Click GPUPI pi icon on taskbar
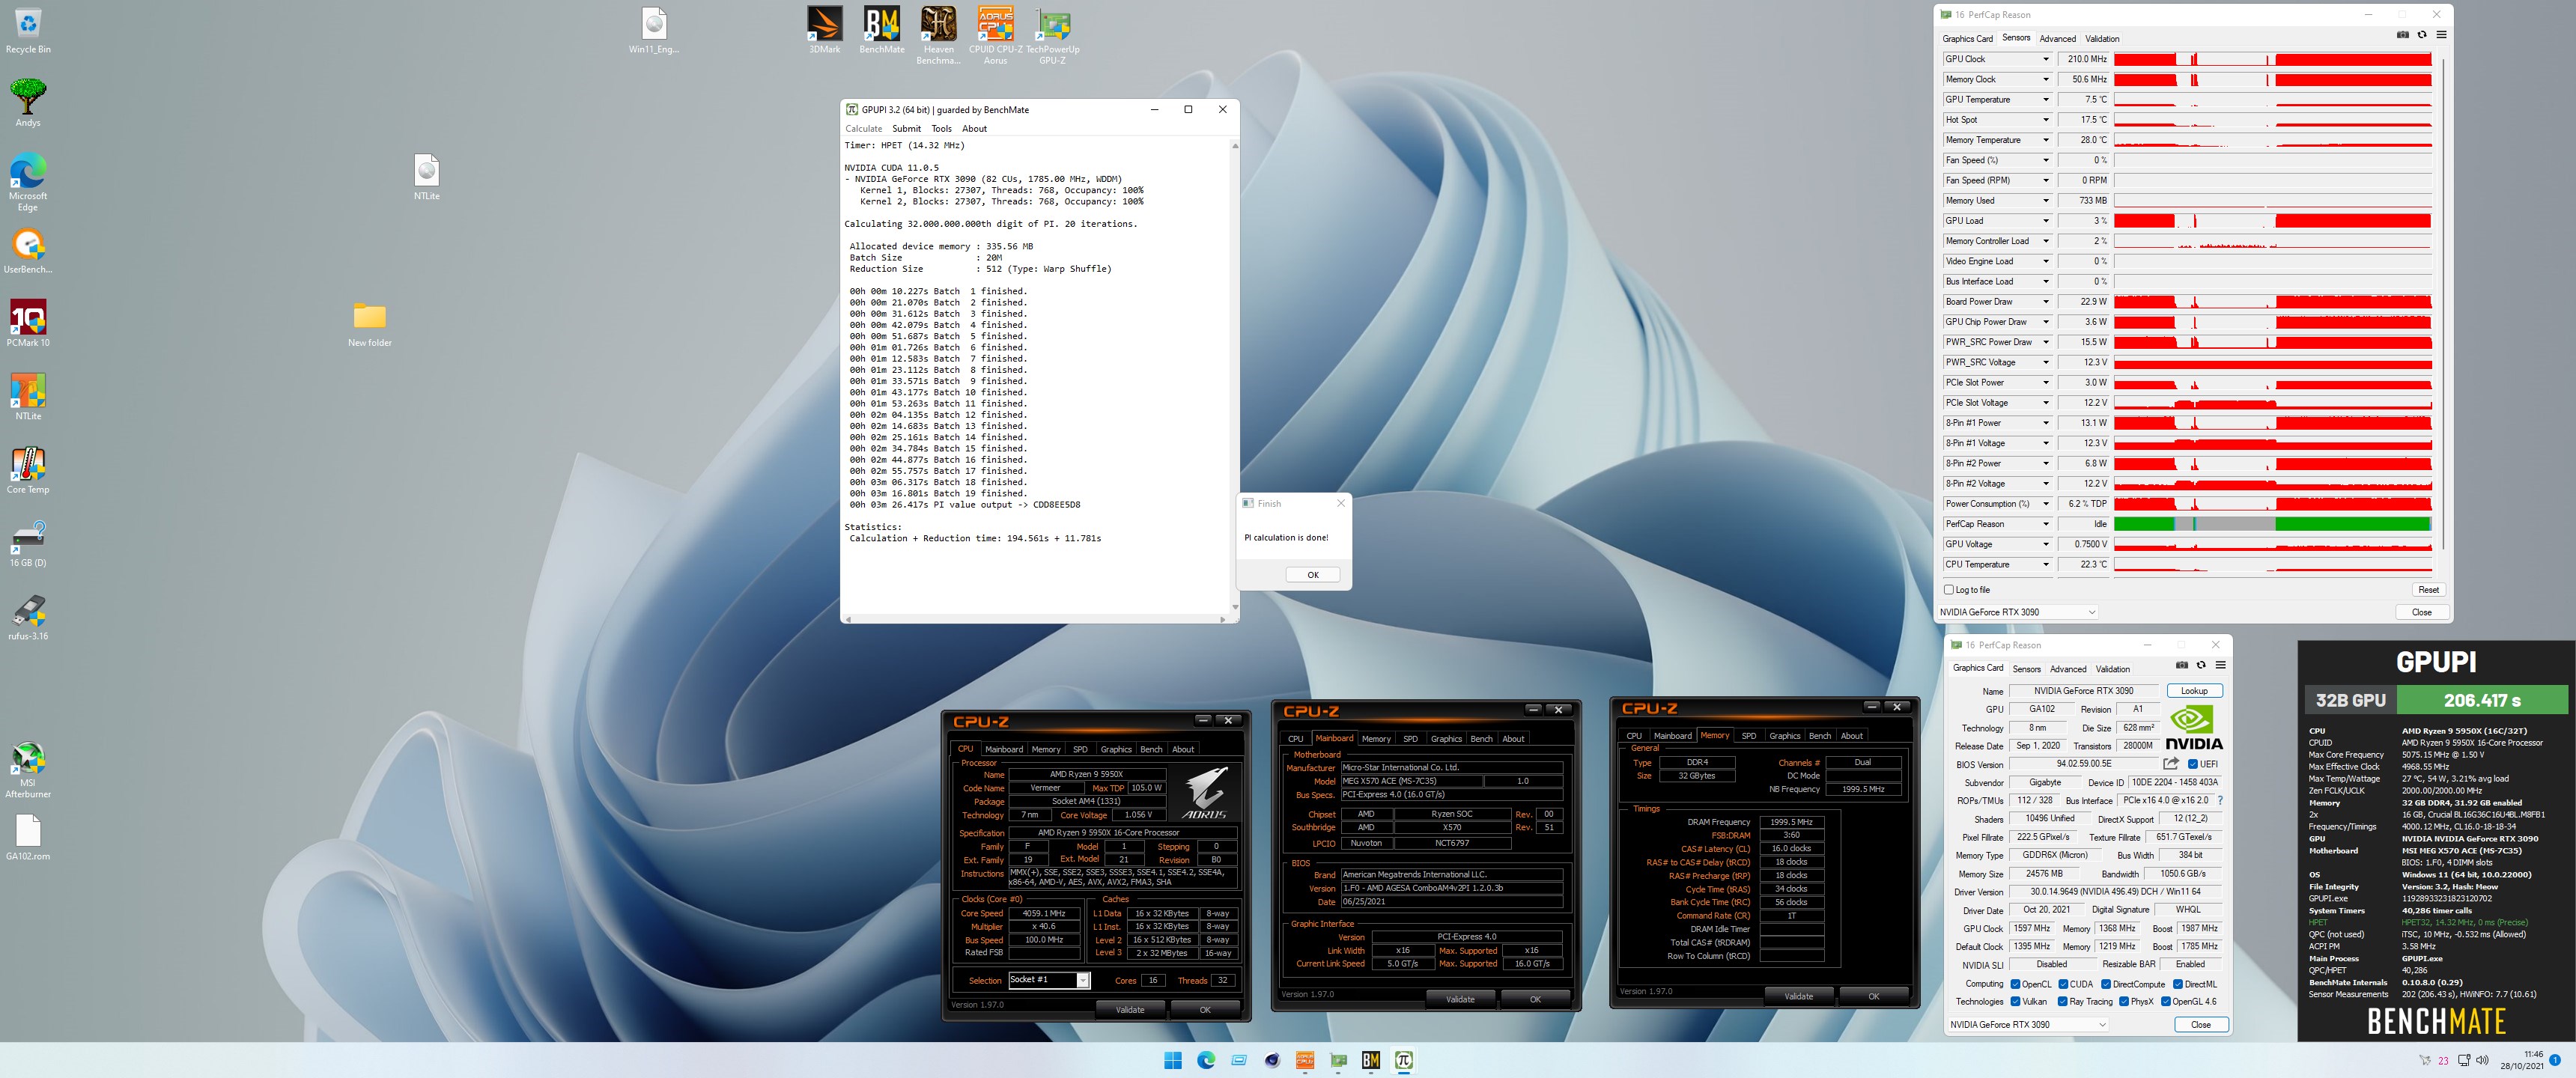Viewport: 2576px width, 1078px height. [x=1404, y=1060]
